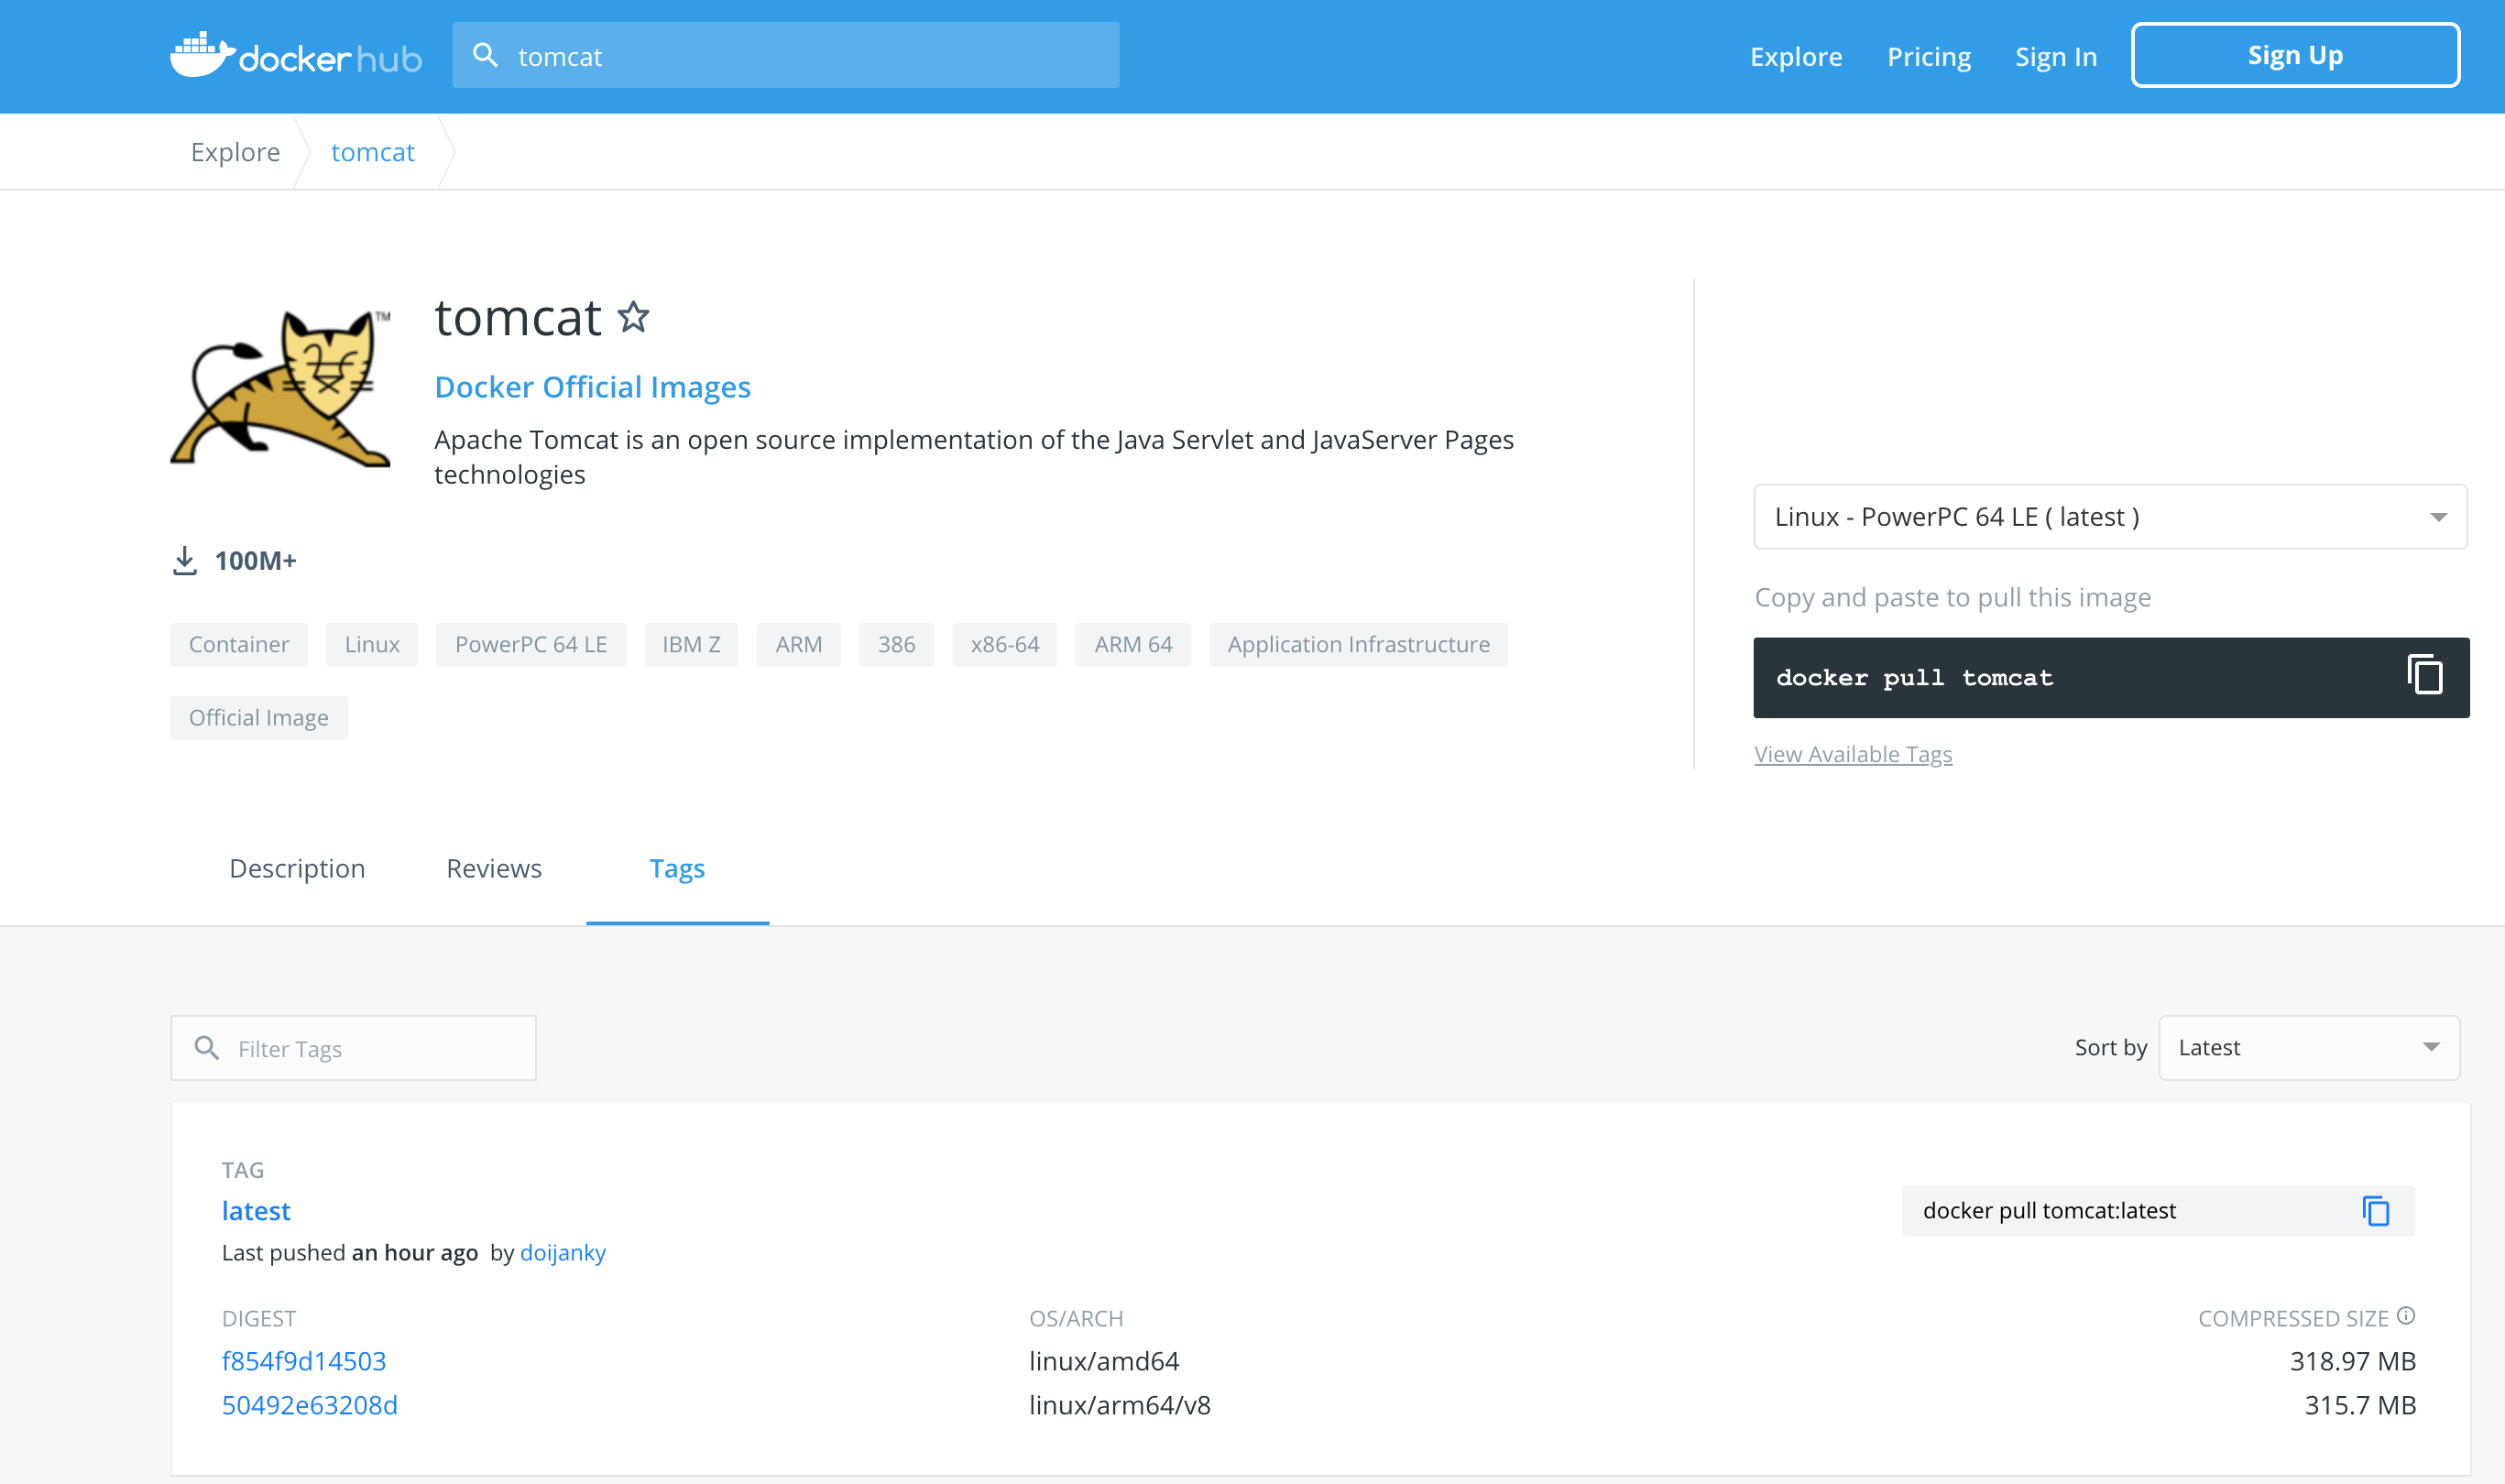Open the doijanky user profile link
This screenshot has width=2505, height=1484.
[563, 1252]
